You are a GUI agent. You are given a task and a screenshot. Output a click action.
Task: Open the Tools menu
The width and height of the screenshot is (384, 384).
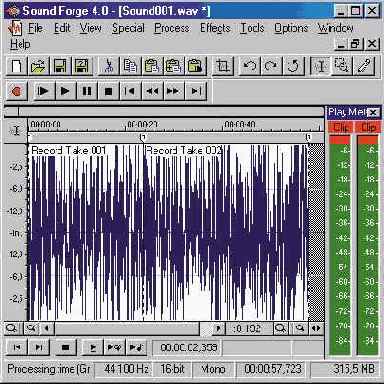252,28
